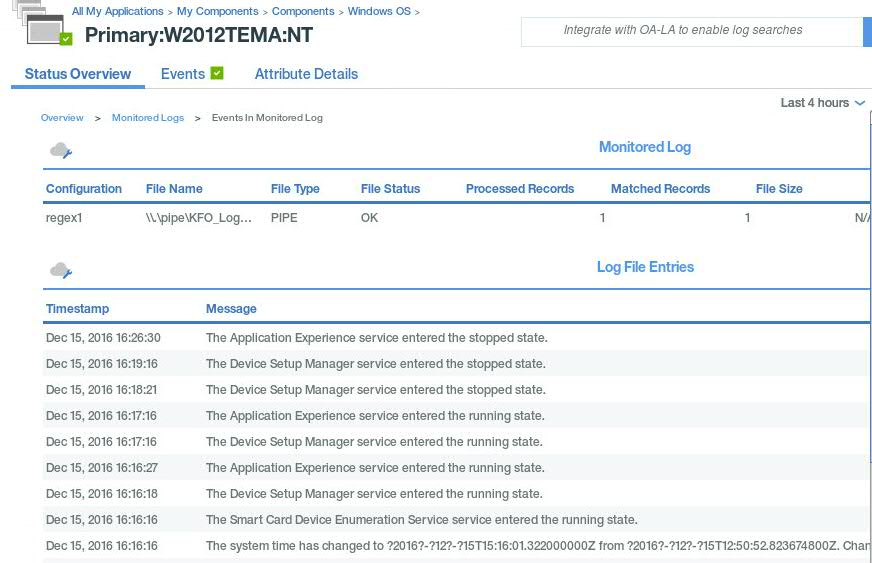Go to All My Applications breadcrumb

tap(117, 11)
